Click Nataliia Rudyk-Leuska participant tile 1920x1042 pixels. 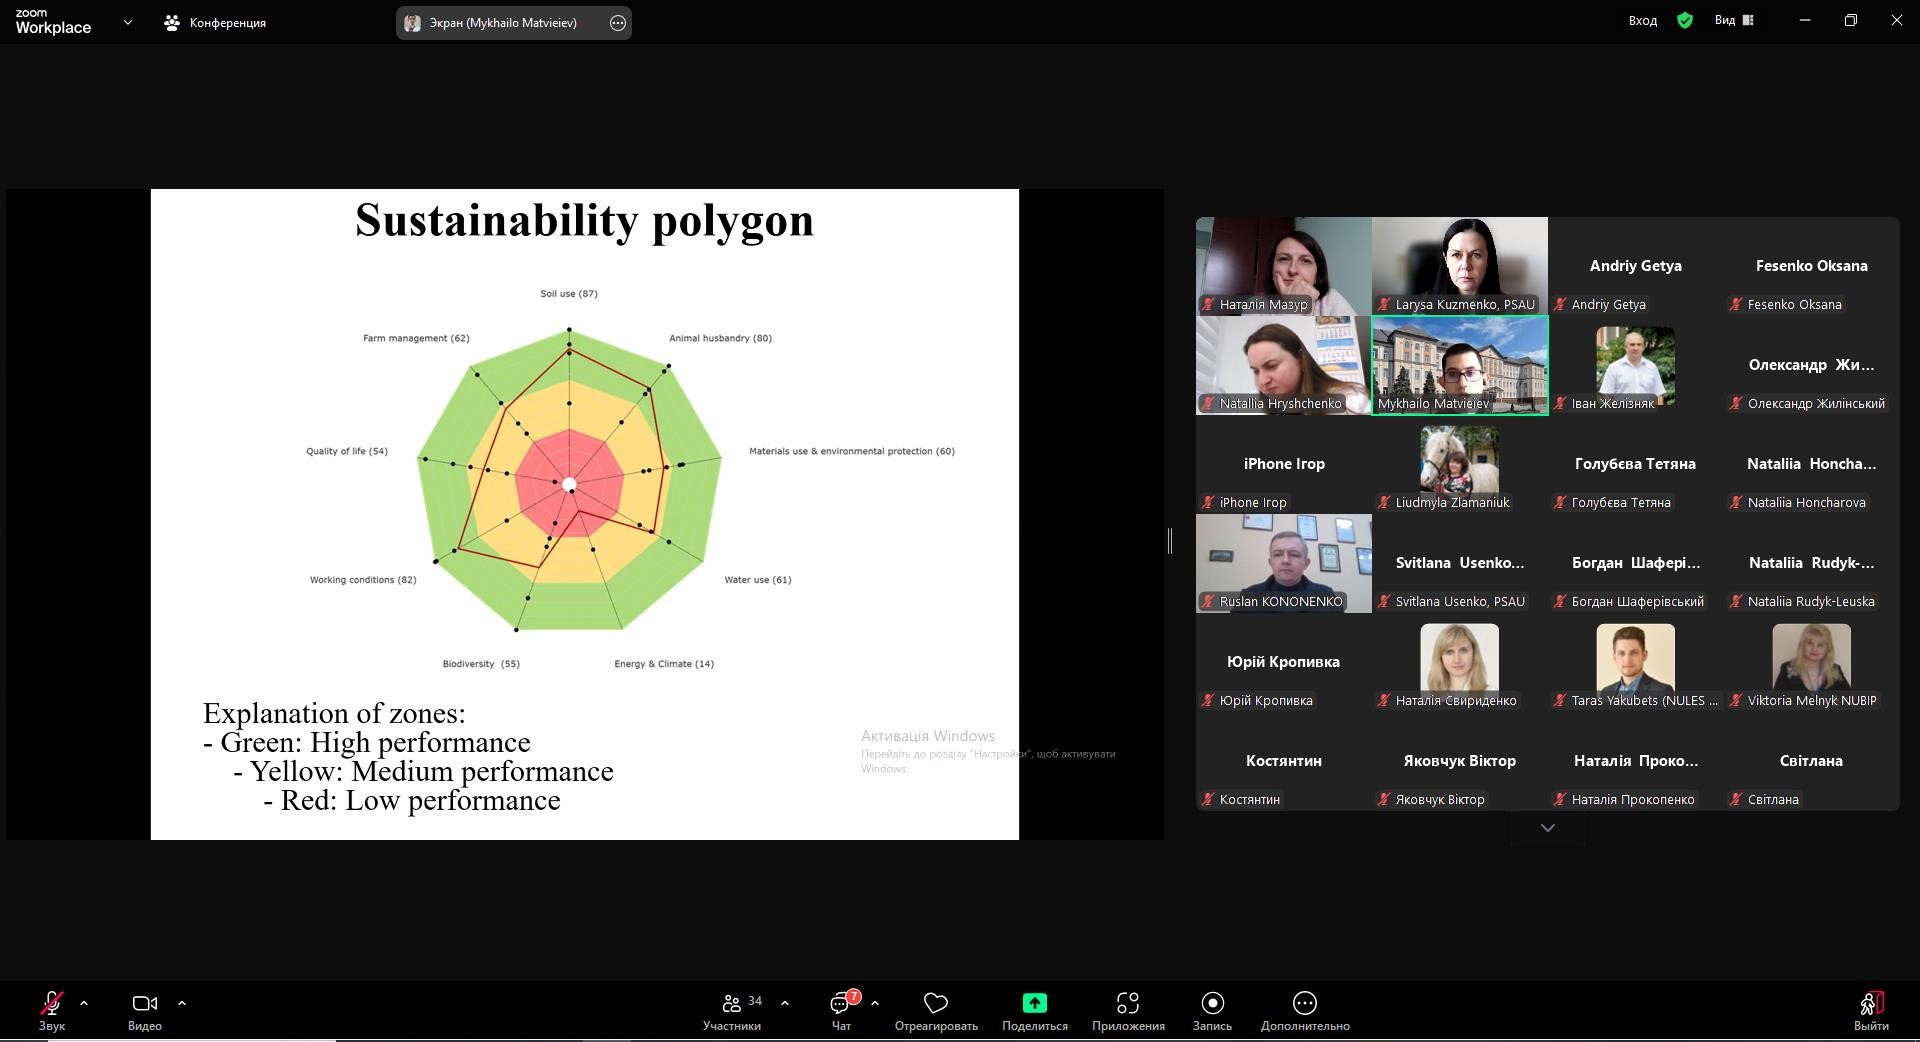point(1812,563)
